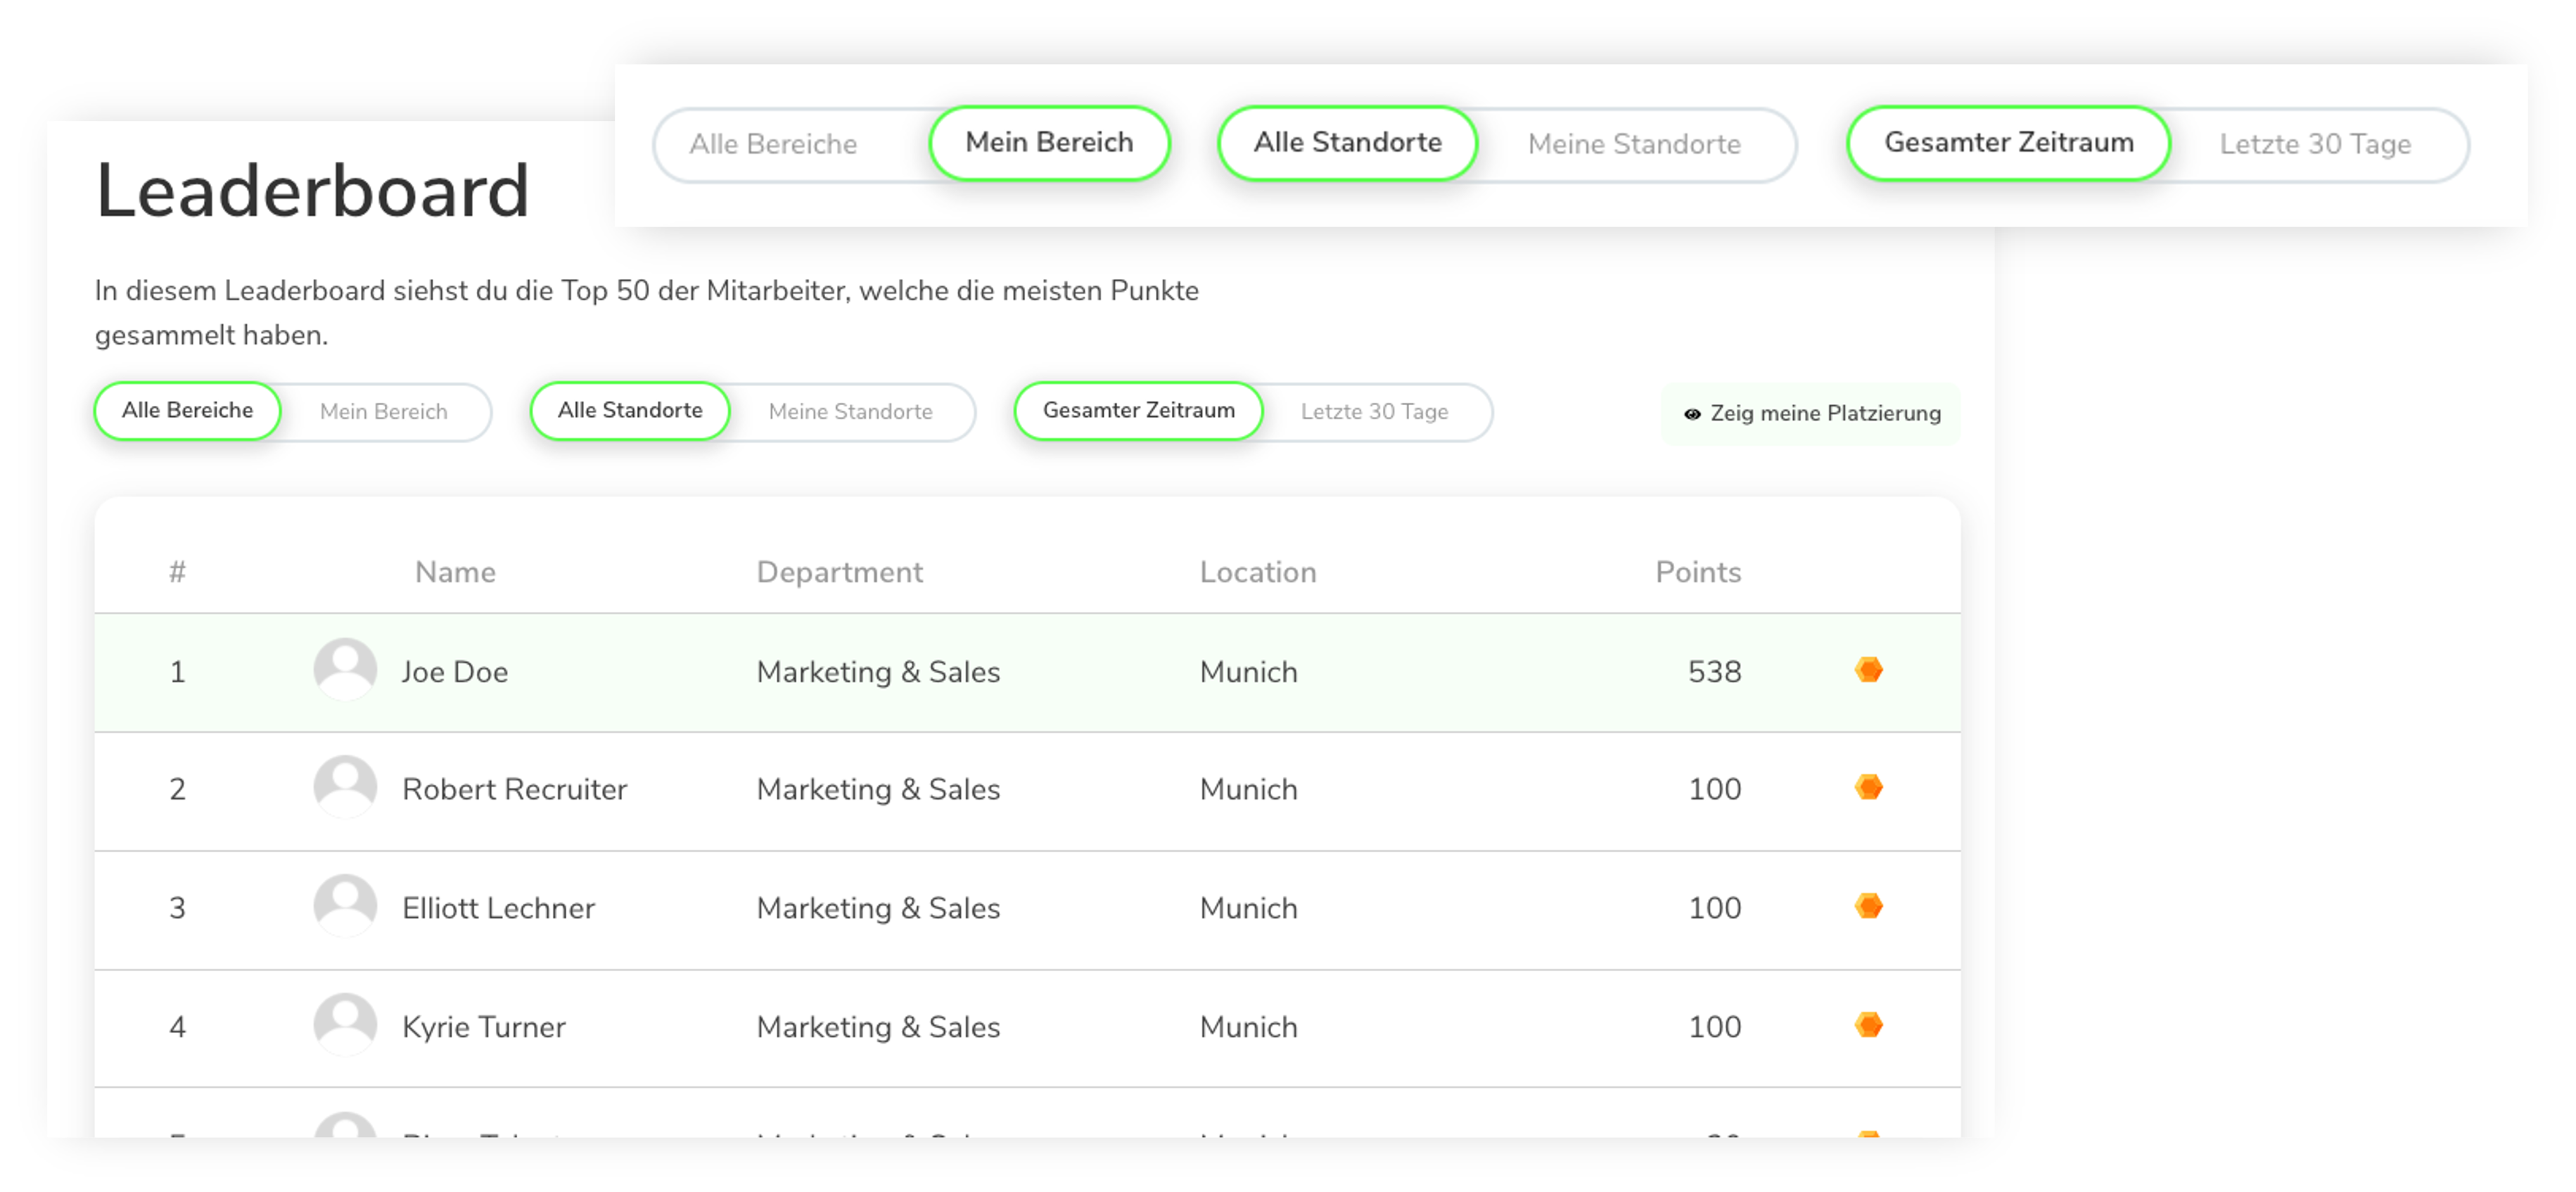Select Meine Standorte in the lower filter row
This screenshot has width=2576, height=1192.
point(850,412)
